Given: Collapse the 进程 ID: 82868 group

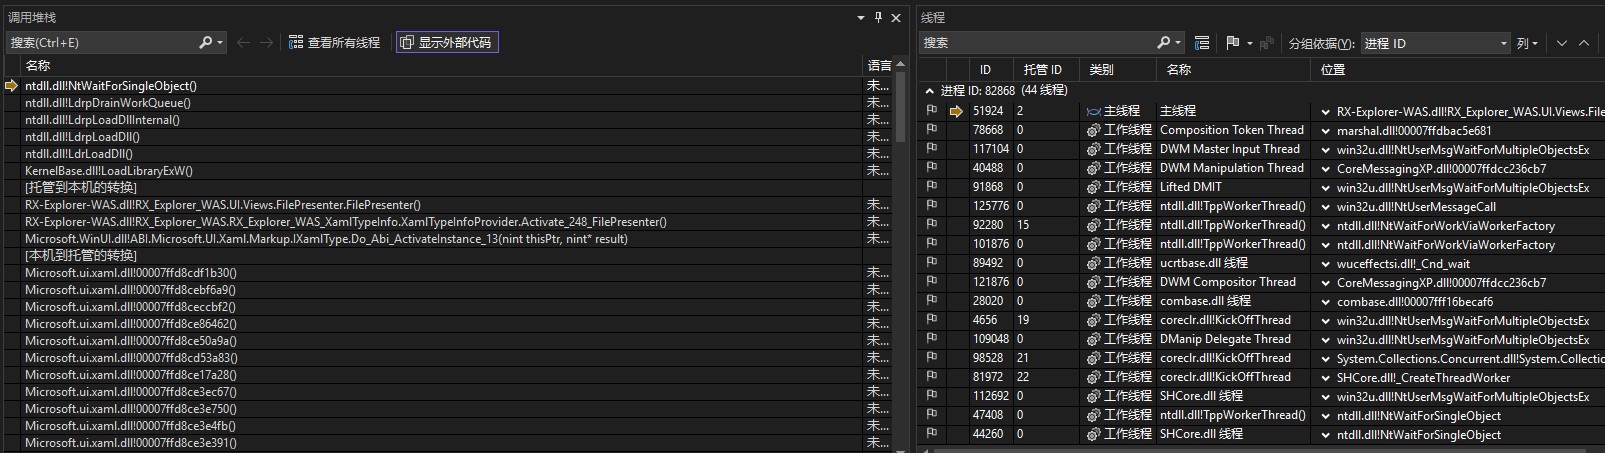Looking at the screenshot, I should [930, 90].
